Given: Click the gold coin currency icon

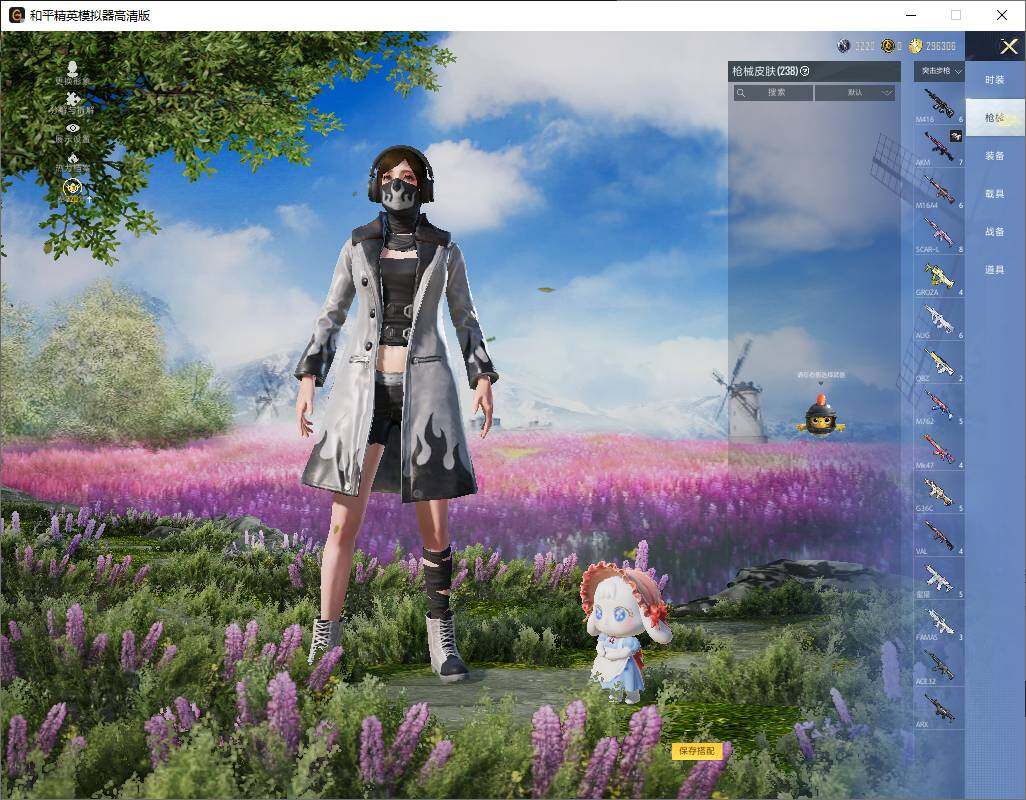Looking at the screenshot, I should coord(916,46).
